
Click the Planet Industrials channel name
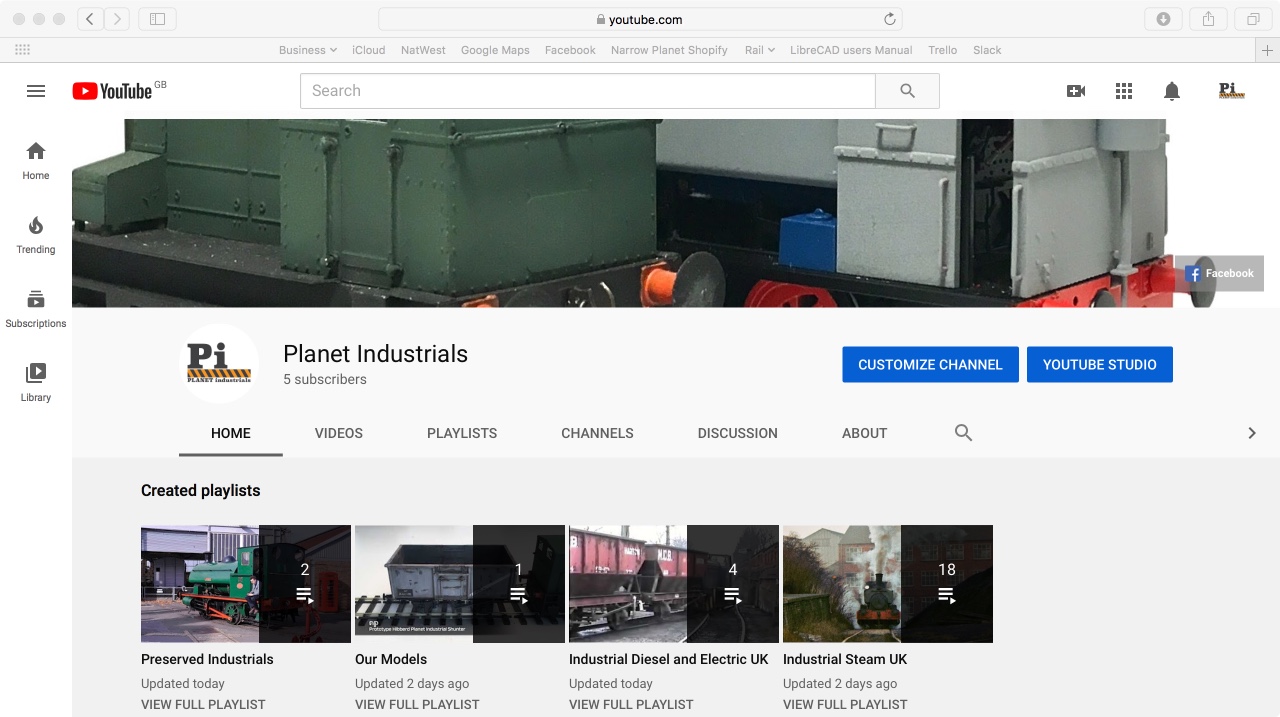[375, 354]
